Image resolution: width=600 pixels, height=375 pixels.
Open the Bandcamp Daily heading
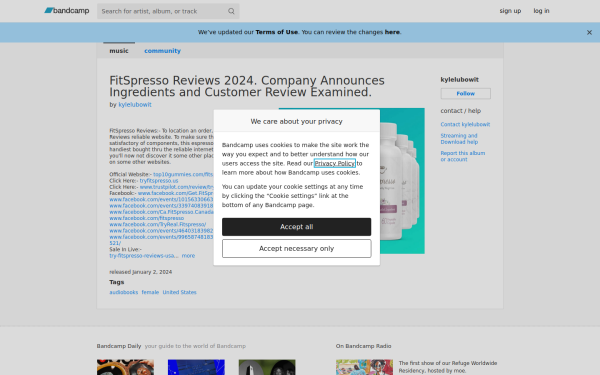pyautogui.click(x=119, y=346)
